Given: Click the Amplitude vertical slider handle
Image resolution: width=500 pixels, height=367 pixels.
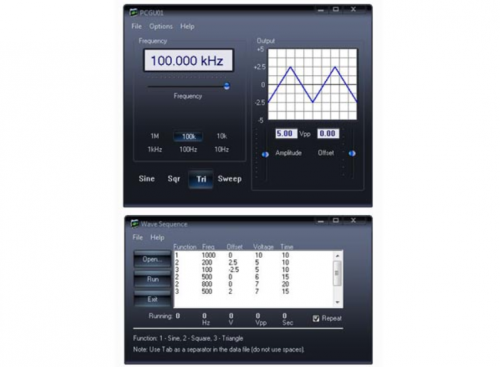Looking at the screenshot, I should pyautogui.click(x=265, y=154).
